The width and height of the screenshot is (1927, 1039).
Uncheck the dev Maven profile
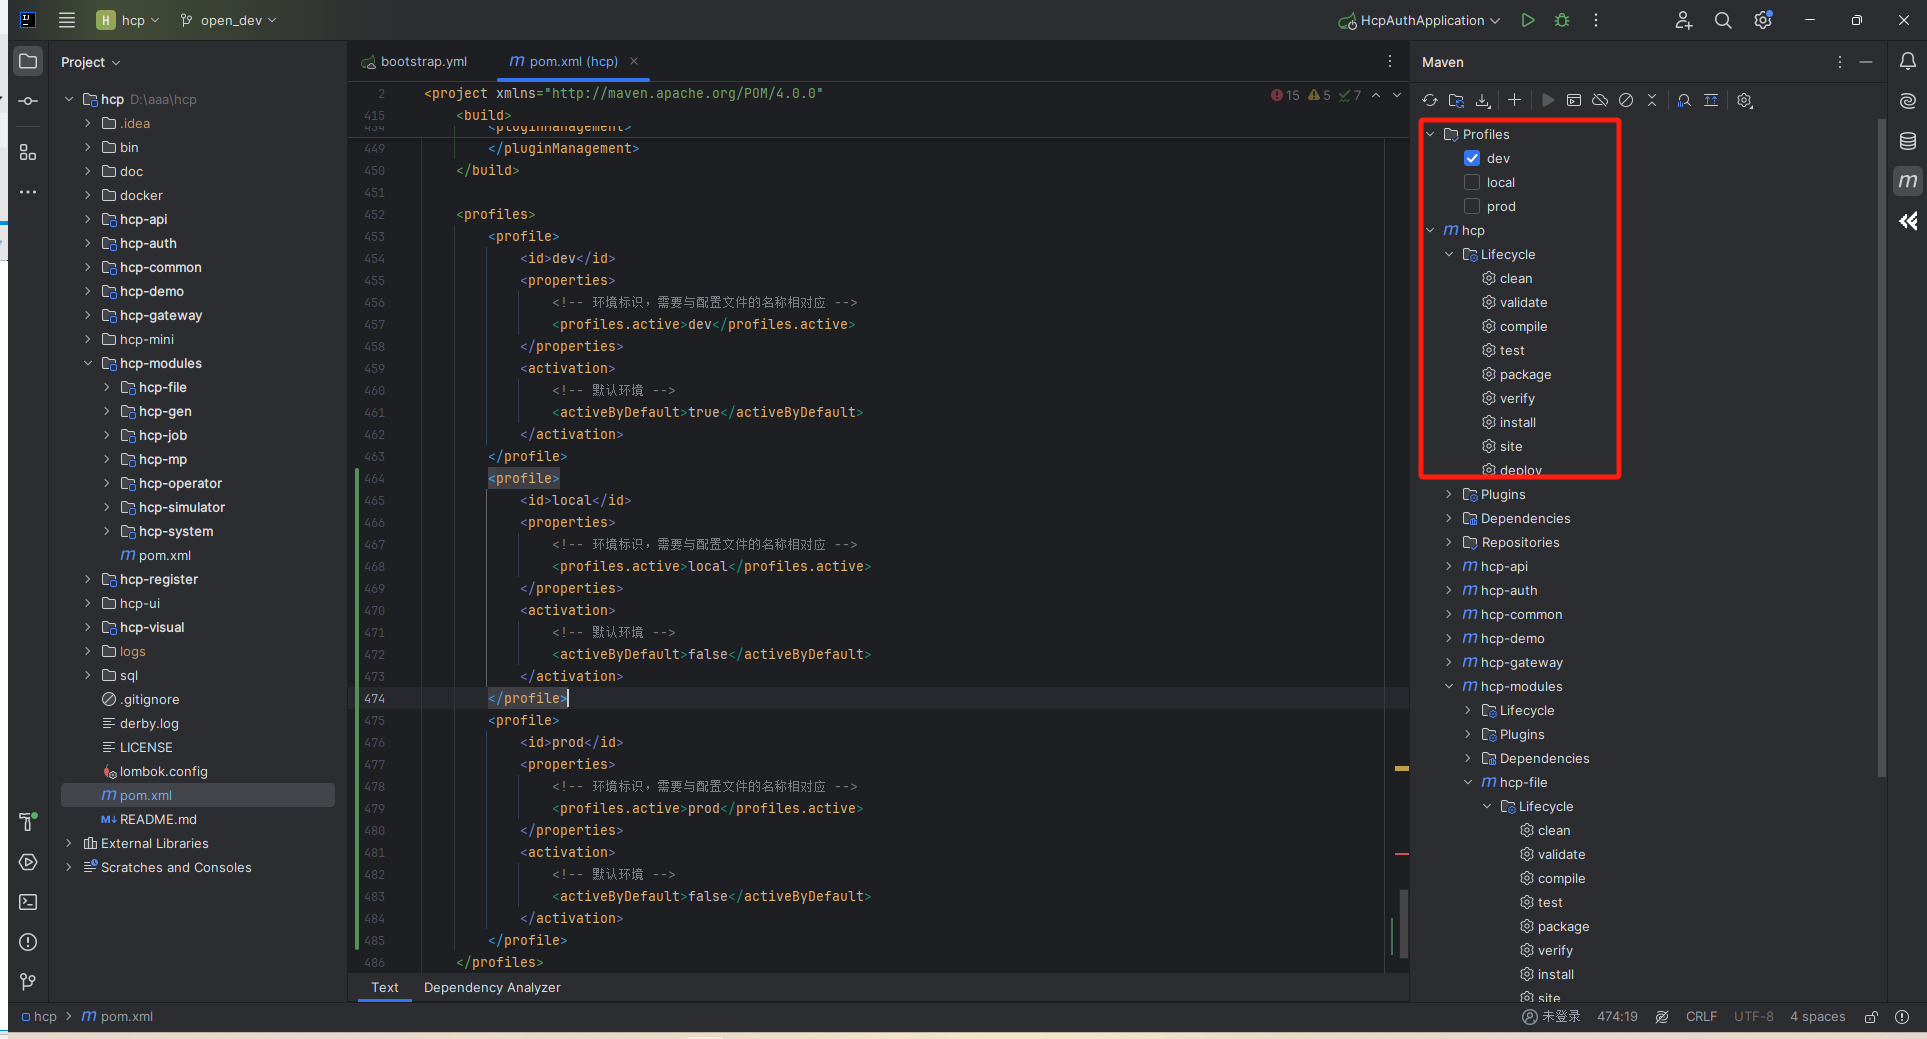tap(1472, 158)
